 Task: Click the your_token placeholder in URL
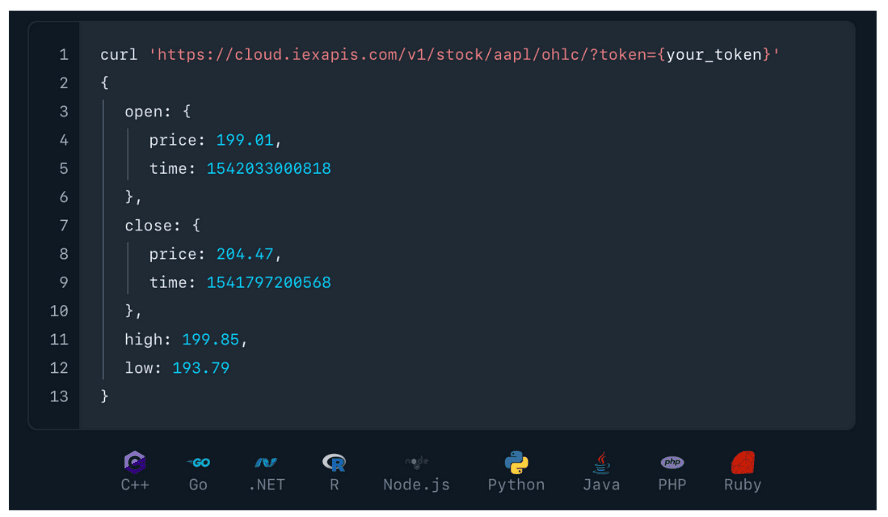714,54
